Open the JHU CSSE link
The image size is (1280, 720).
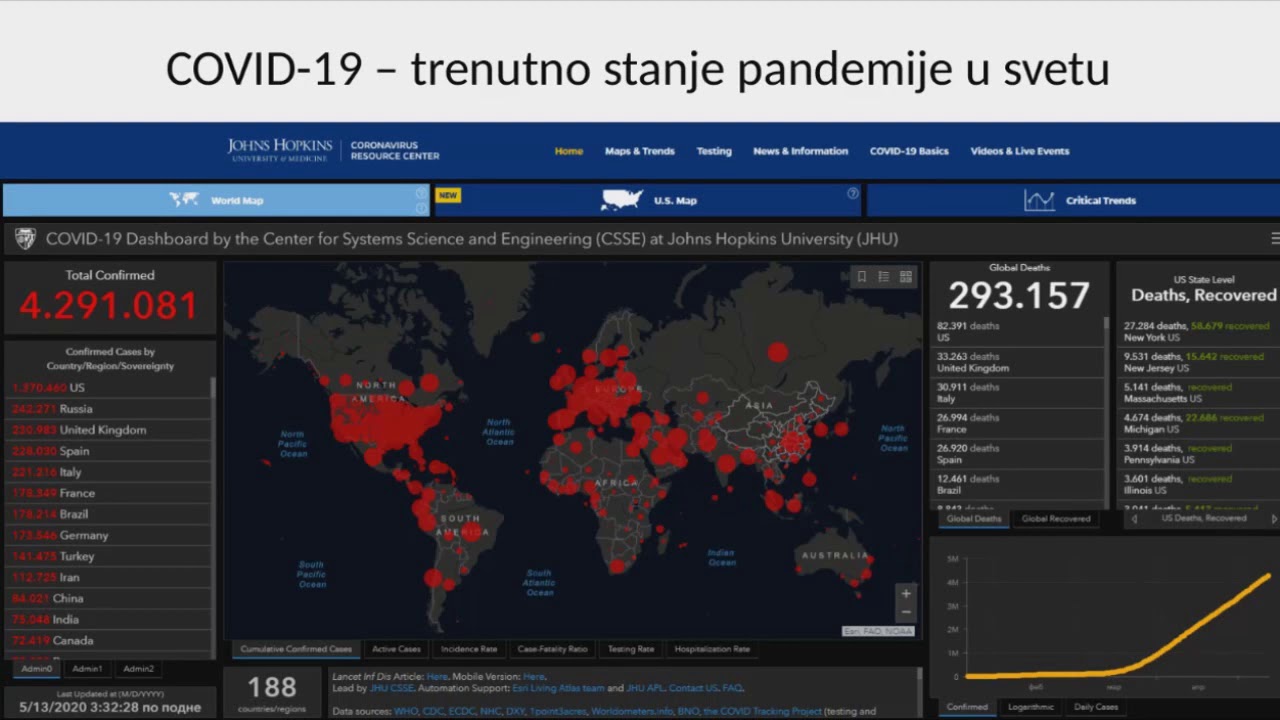click(x=391, y=689)
